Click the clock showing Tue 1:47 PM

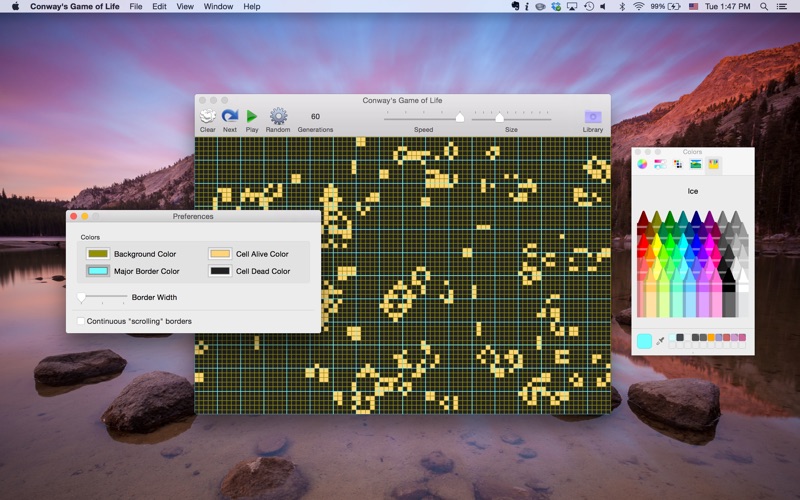(728, 6)
